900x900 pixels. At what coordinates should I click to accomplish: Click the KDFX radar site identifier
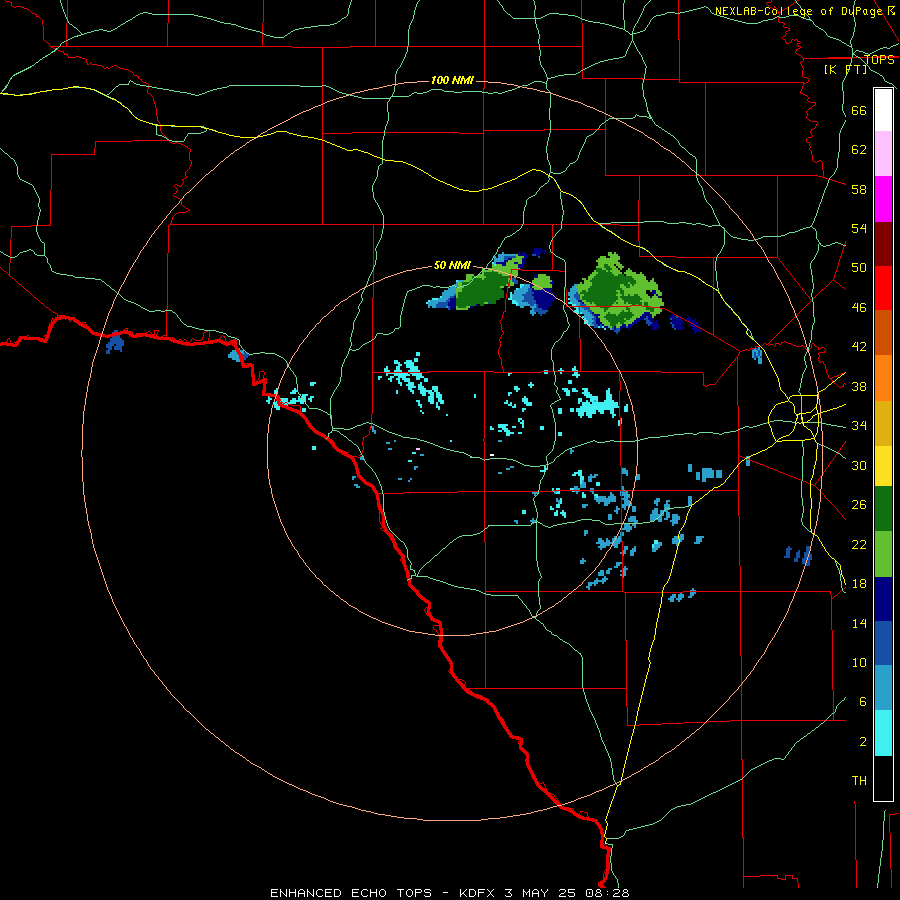479,893
